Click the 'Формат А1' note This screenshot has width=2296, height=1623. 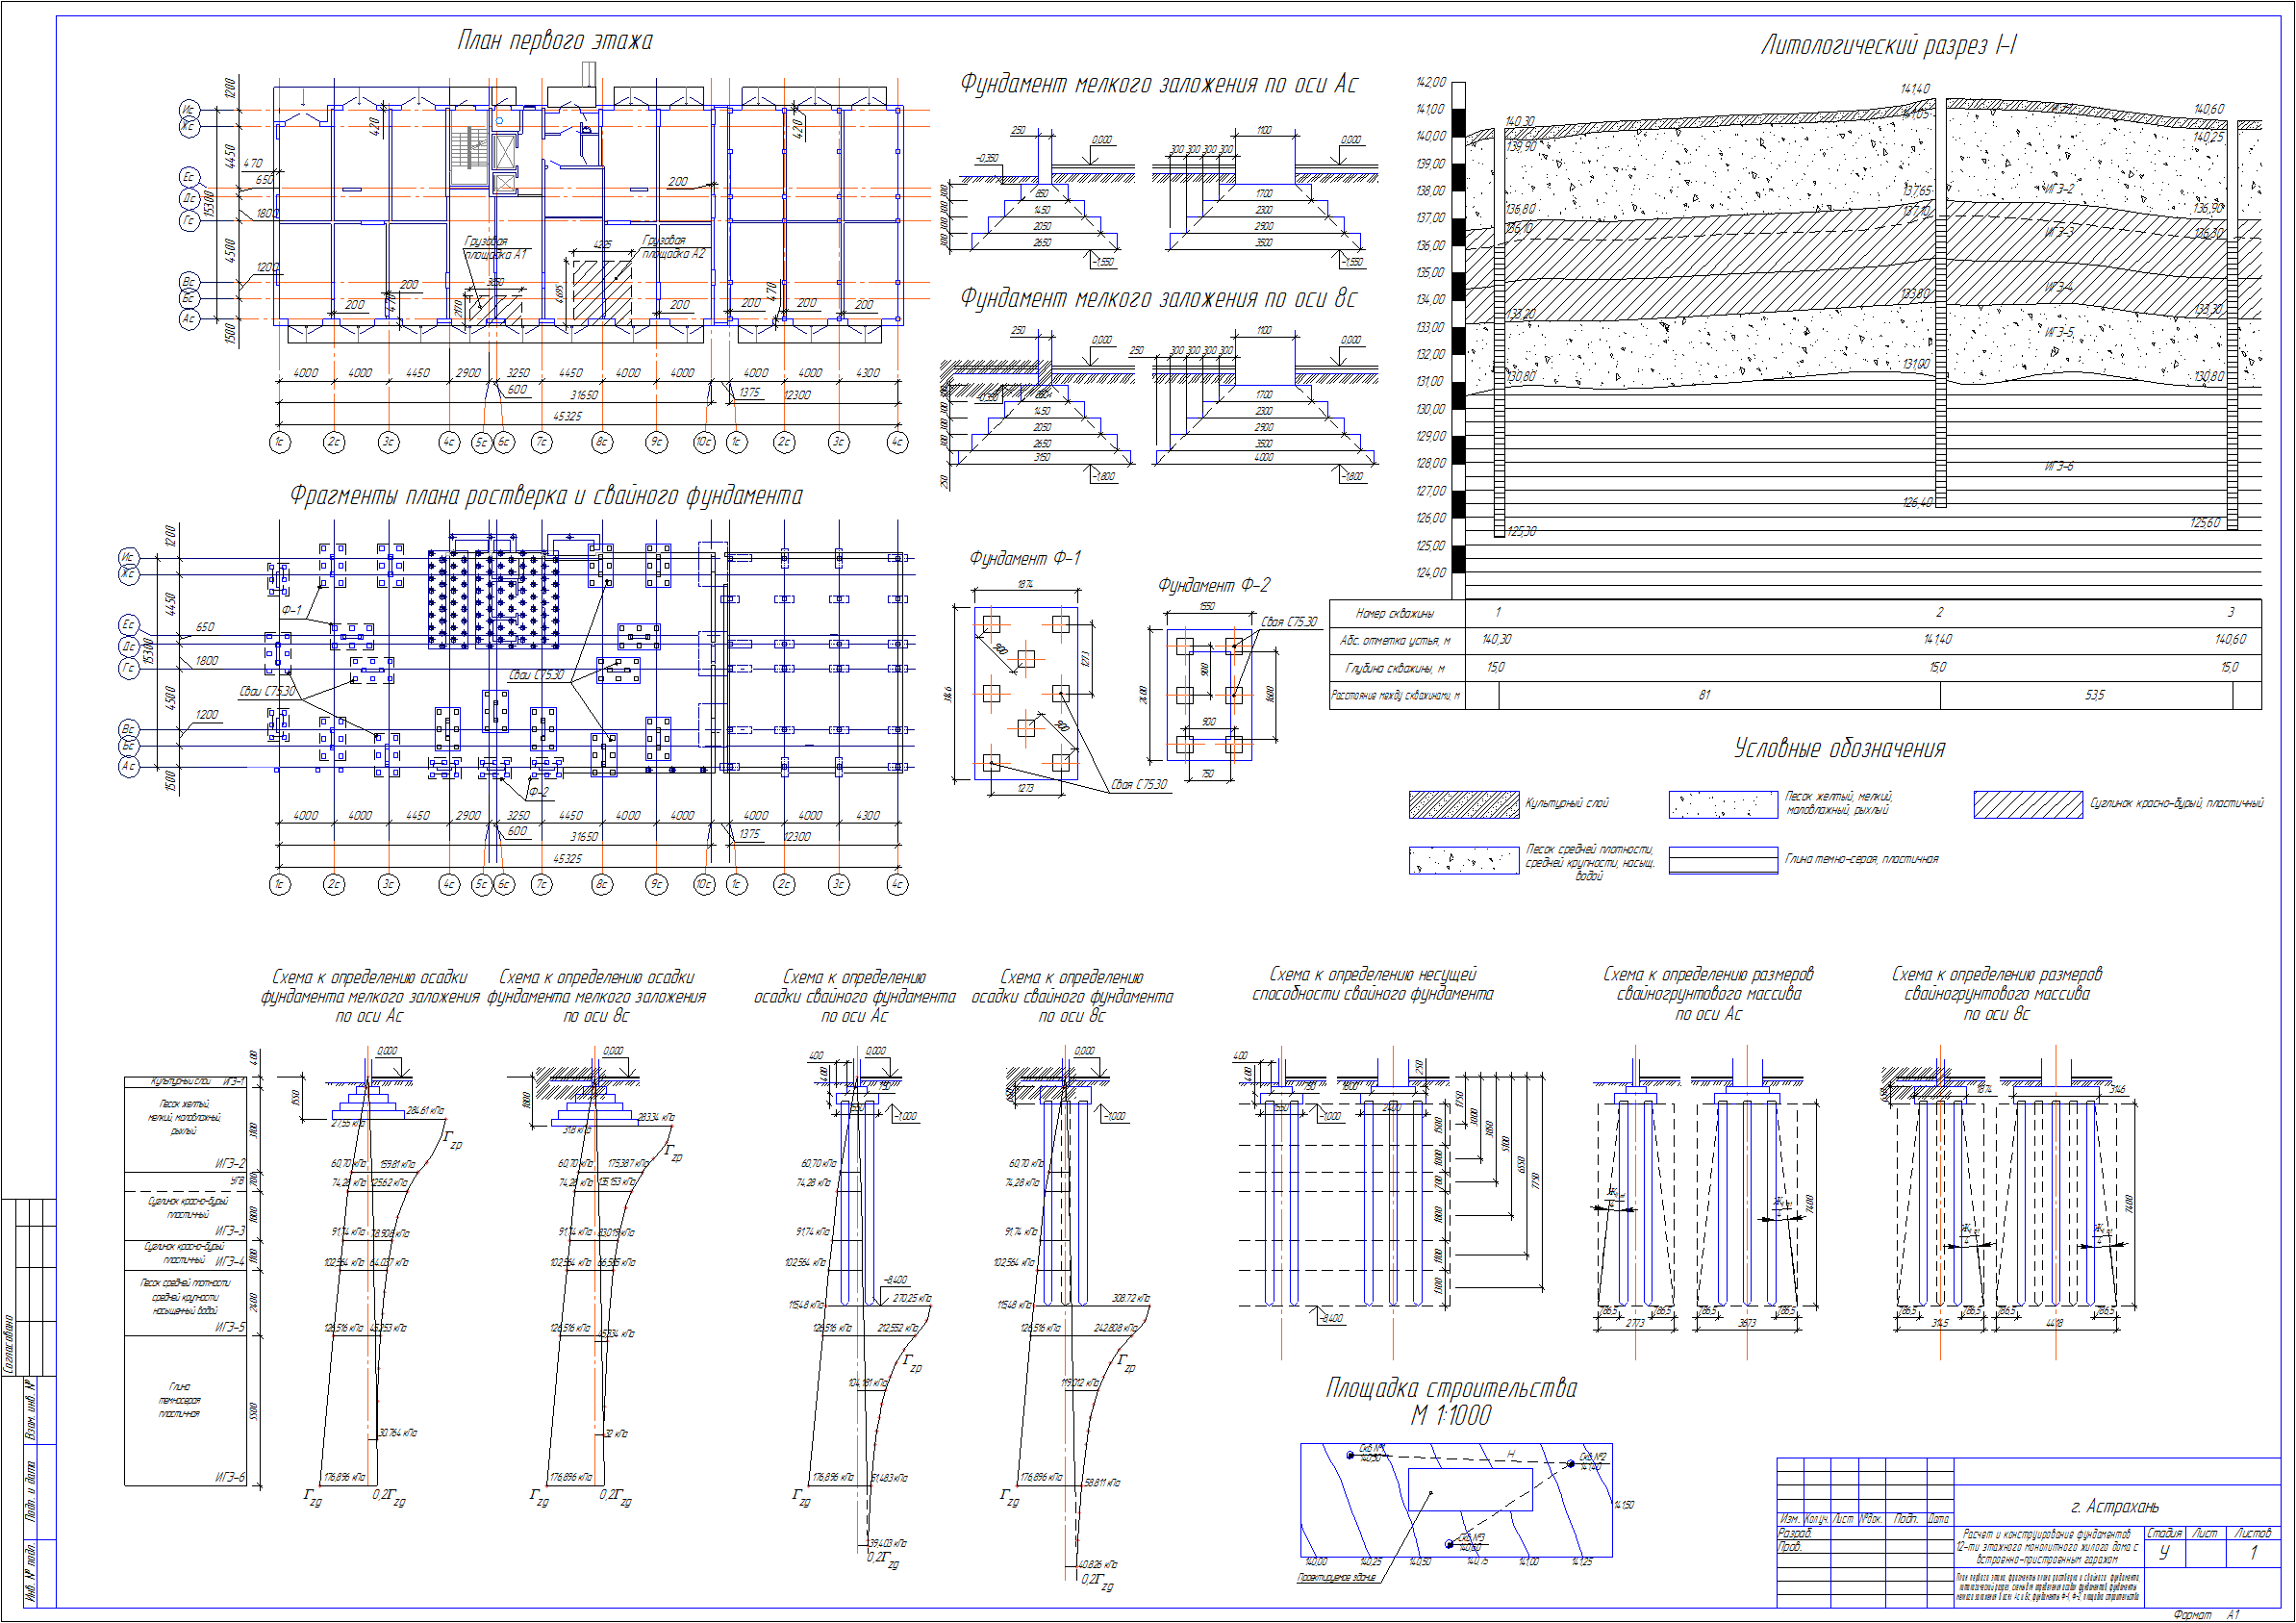tap(2207, 1615)
